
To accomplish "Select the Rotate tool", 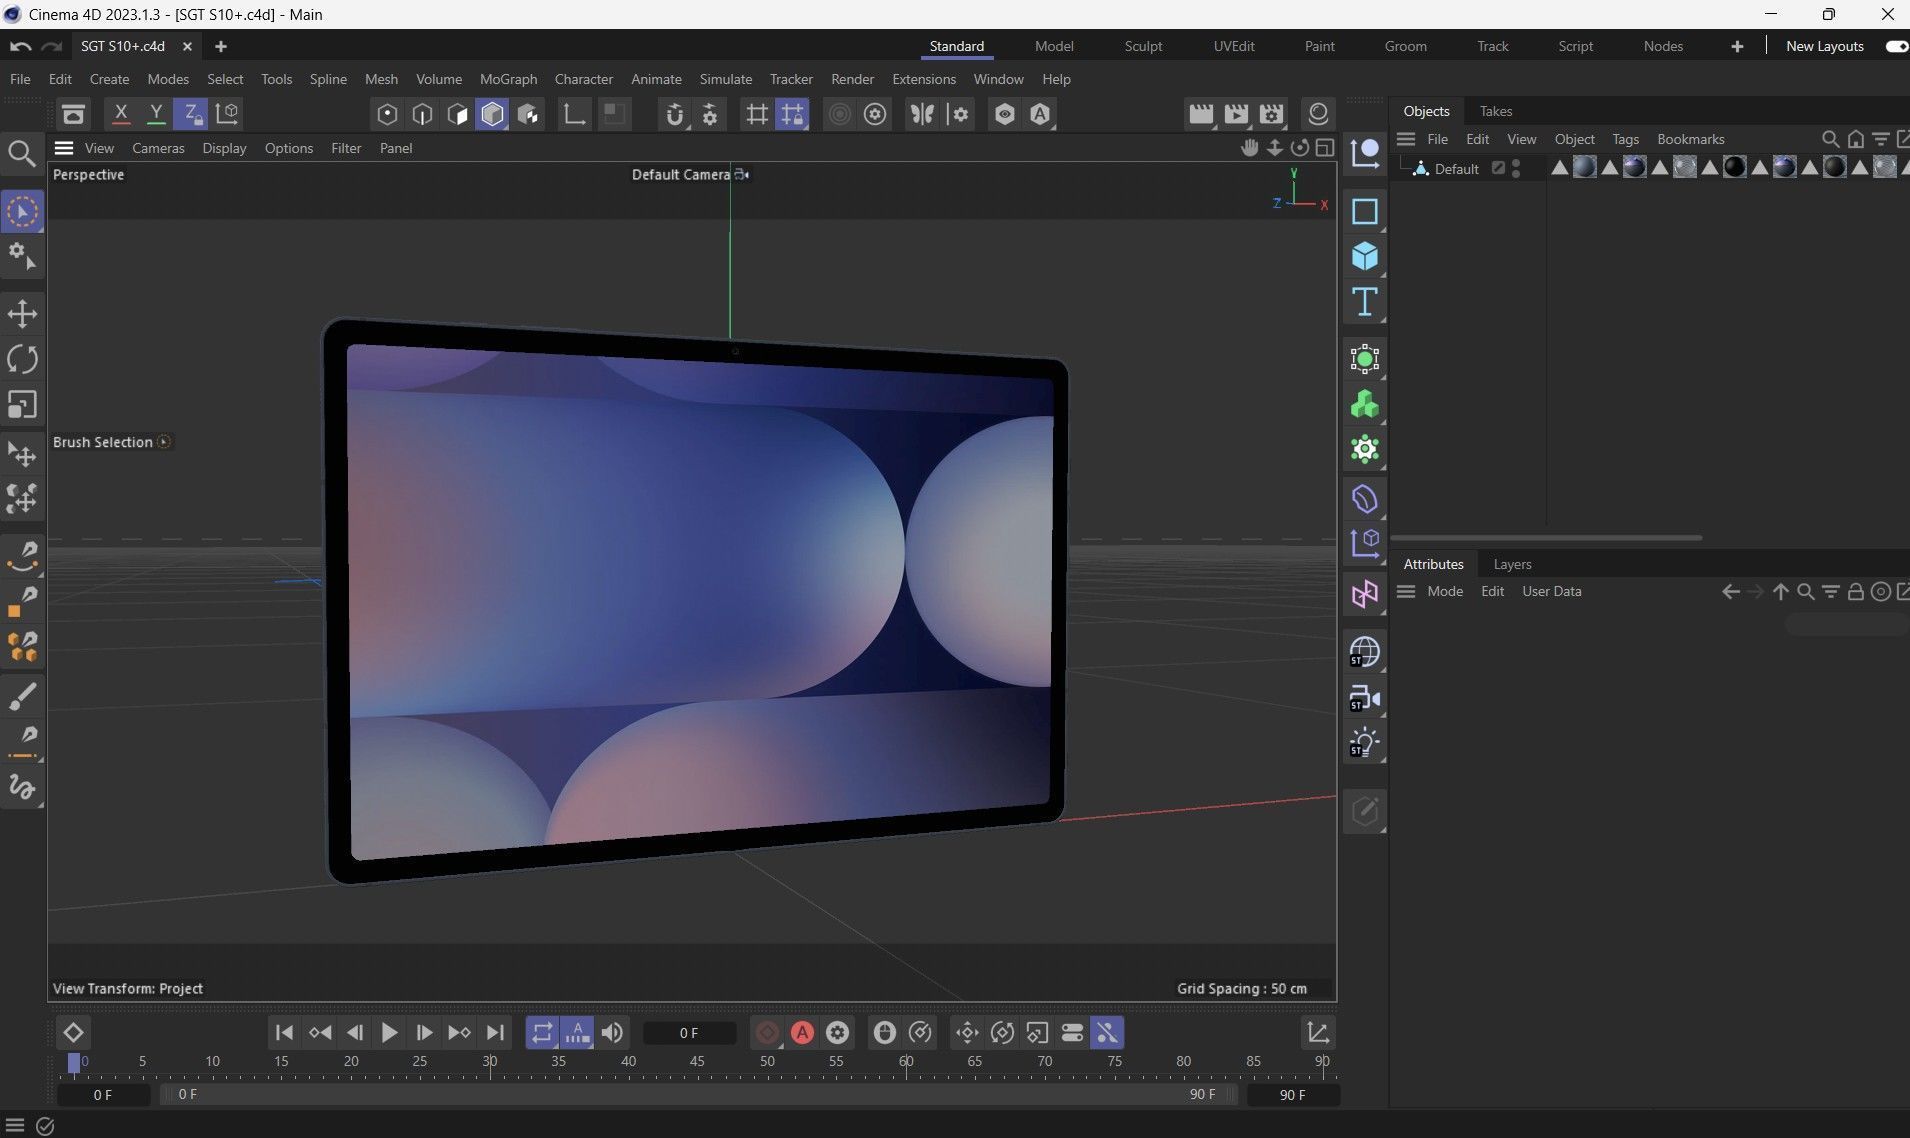I will pyautogui.click(x=22, y=359).
